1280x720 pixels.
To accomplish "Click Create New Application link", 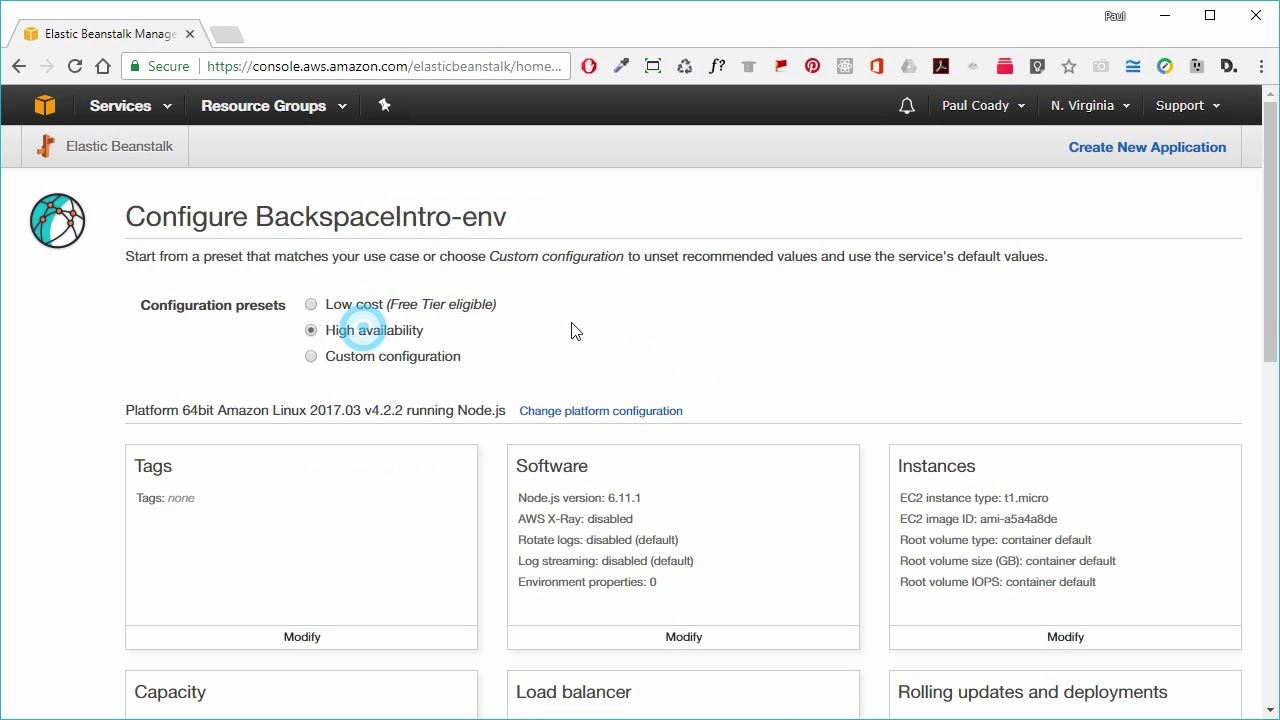I will [1147, 147].
